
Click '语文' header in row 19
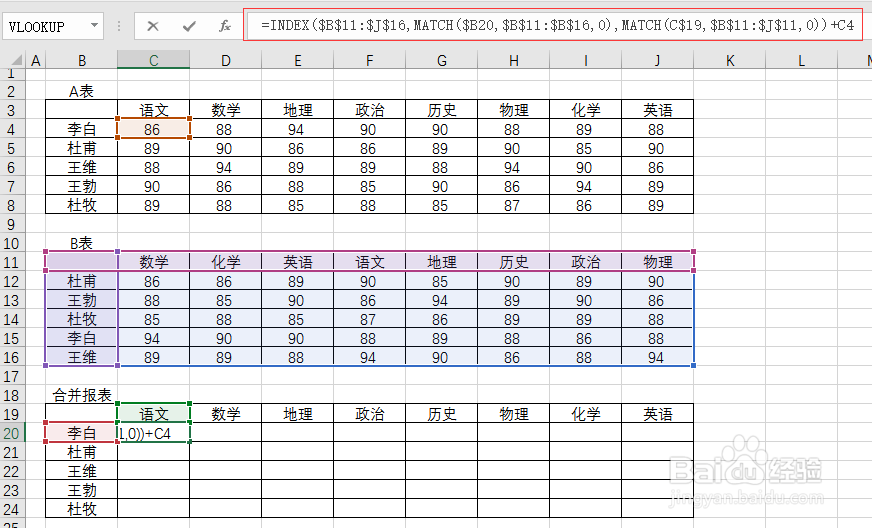[x=153, y=414]
